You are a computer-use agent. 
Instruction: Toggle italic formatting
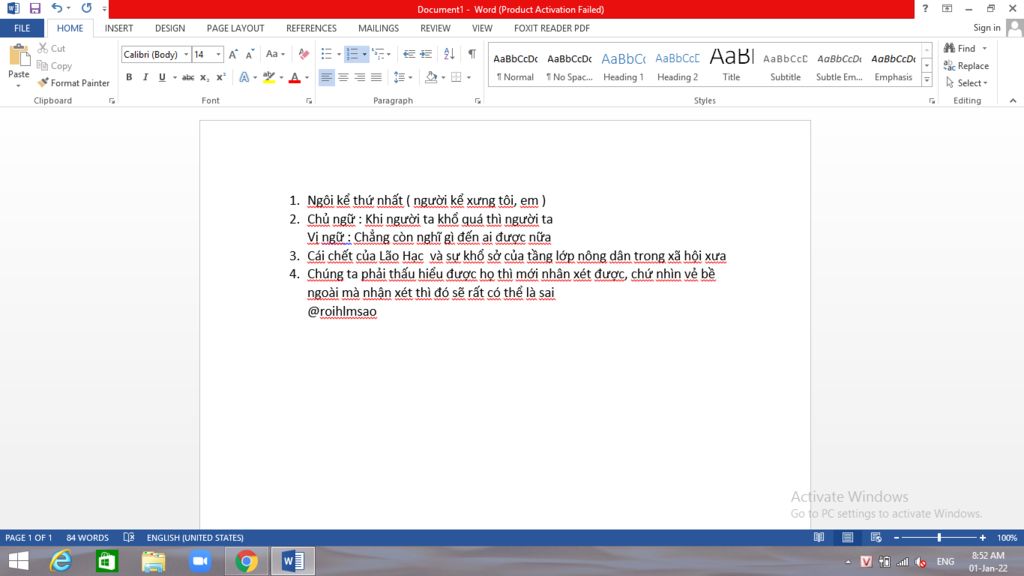pos(145,77)
